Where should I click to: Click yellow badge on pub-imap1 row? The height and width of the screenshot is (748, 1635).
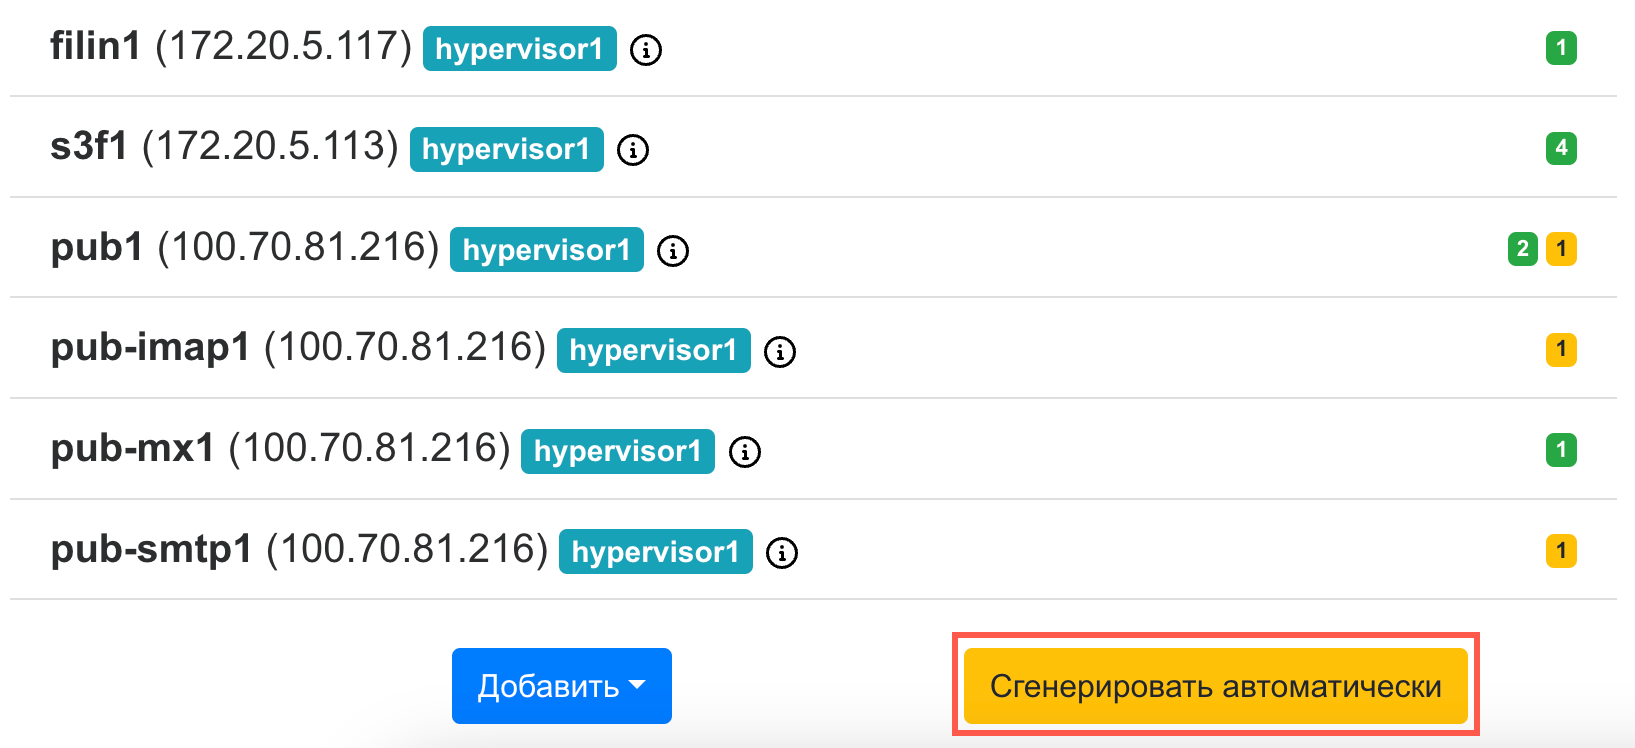coord(1561,350)
